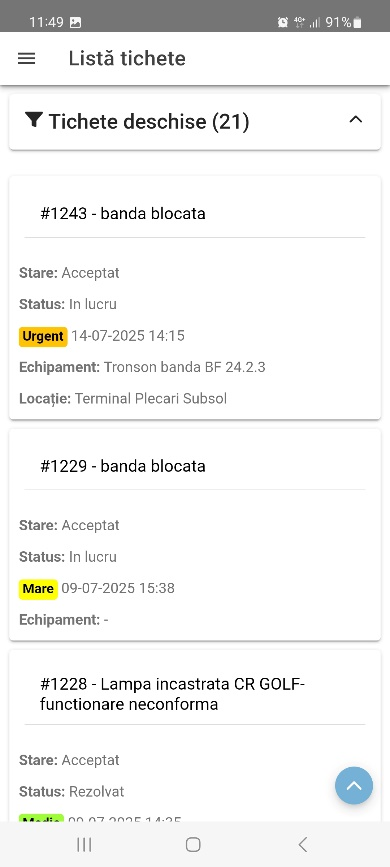
Task: Collapse the Tichete deschise panel chevron
Action: coord(356,119)
